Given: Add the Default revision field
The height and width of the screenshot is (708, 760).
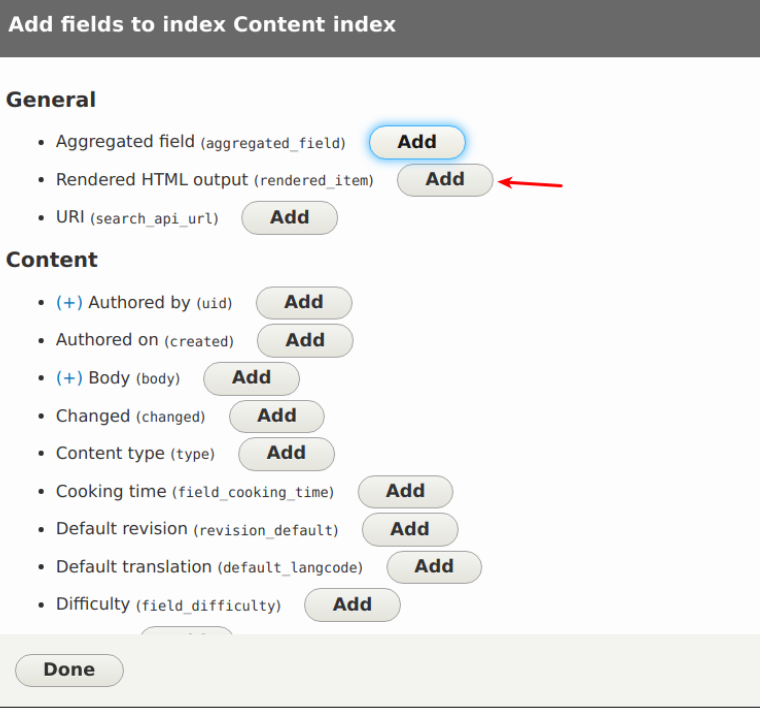Looking at the screenshot, I should (x=409, y=529).
